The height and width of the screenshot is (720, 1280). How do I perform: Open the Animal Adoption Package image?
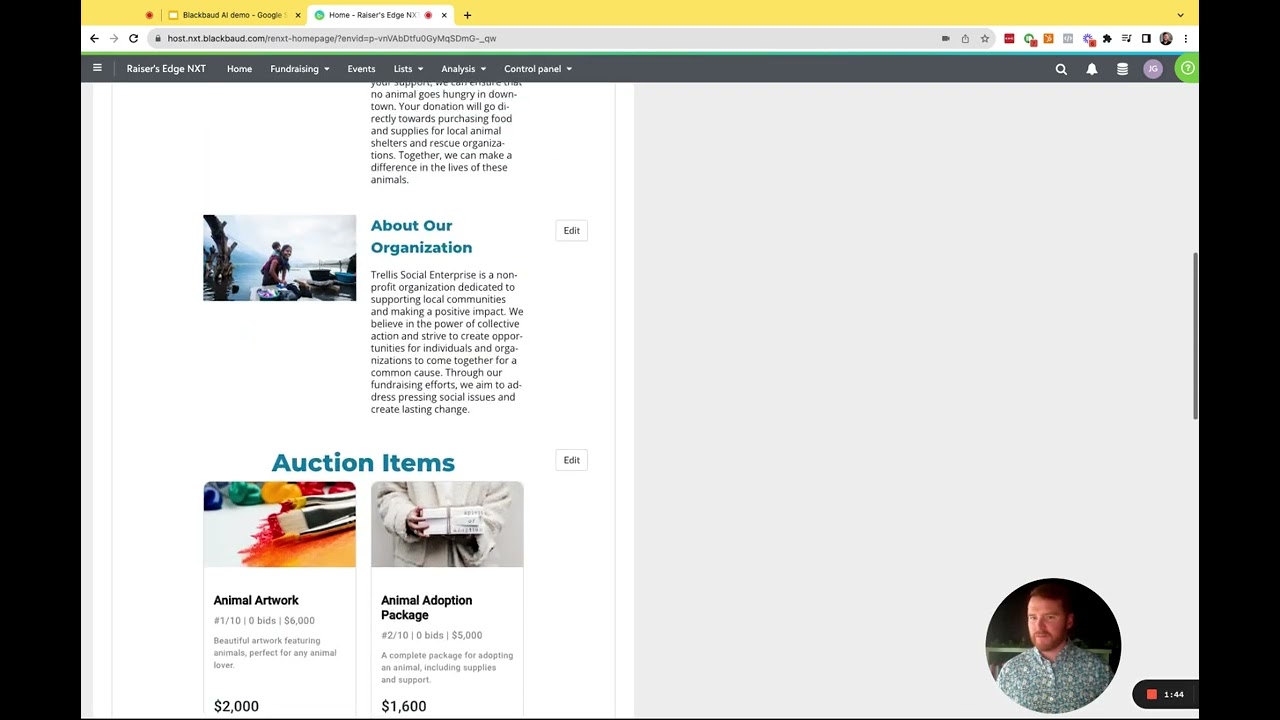(x=447, y=525)
